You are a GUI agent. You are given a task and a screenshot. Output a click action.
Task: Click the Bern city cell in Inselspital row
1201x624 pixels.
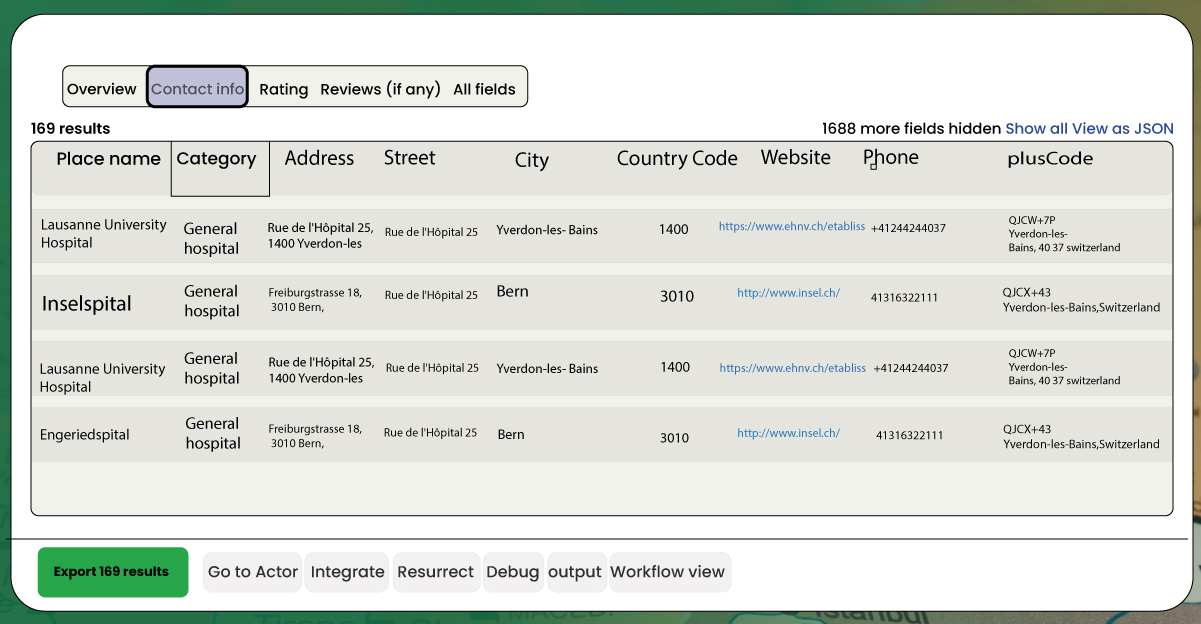[512, 292]
